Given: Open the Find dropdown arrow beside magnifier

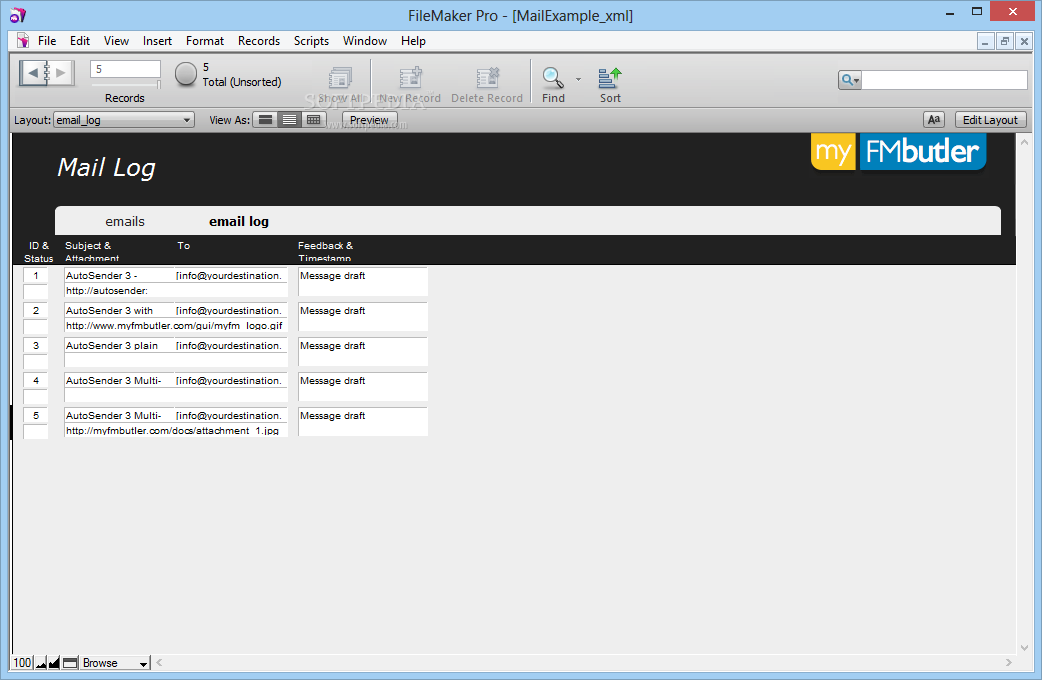Looking at the screenshot, I should pyautogui.click(x=578, y=79).
